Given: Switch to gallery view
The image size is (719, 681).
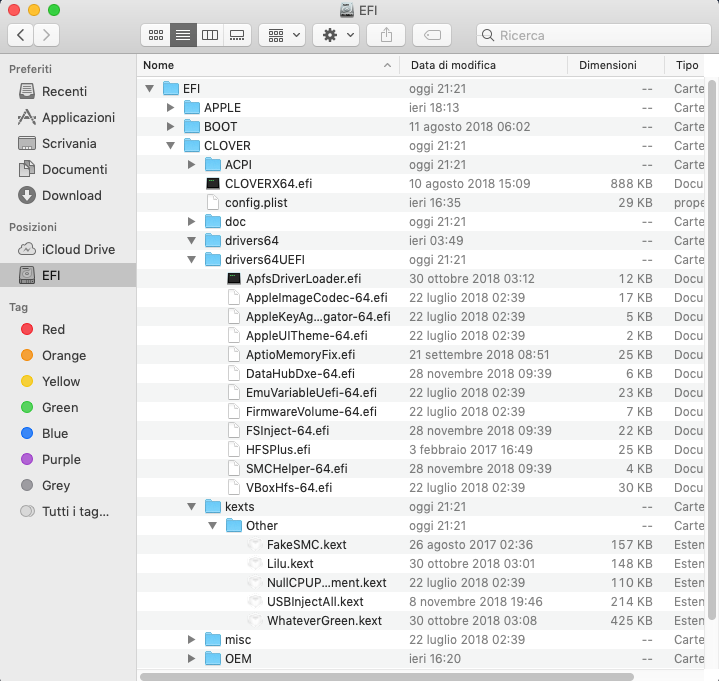Looking at the screenshot, I should coord(237,35).
